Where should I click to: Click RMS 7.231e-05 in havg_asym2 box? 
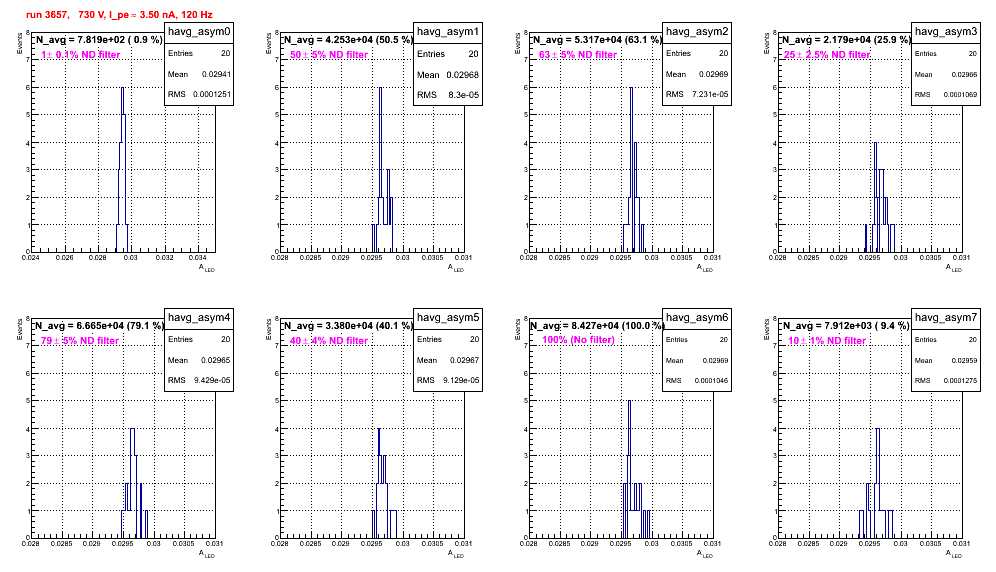[x=697, y=95]
